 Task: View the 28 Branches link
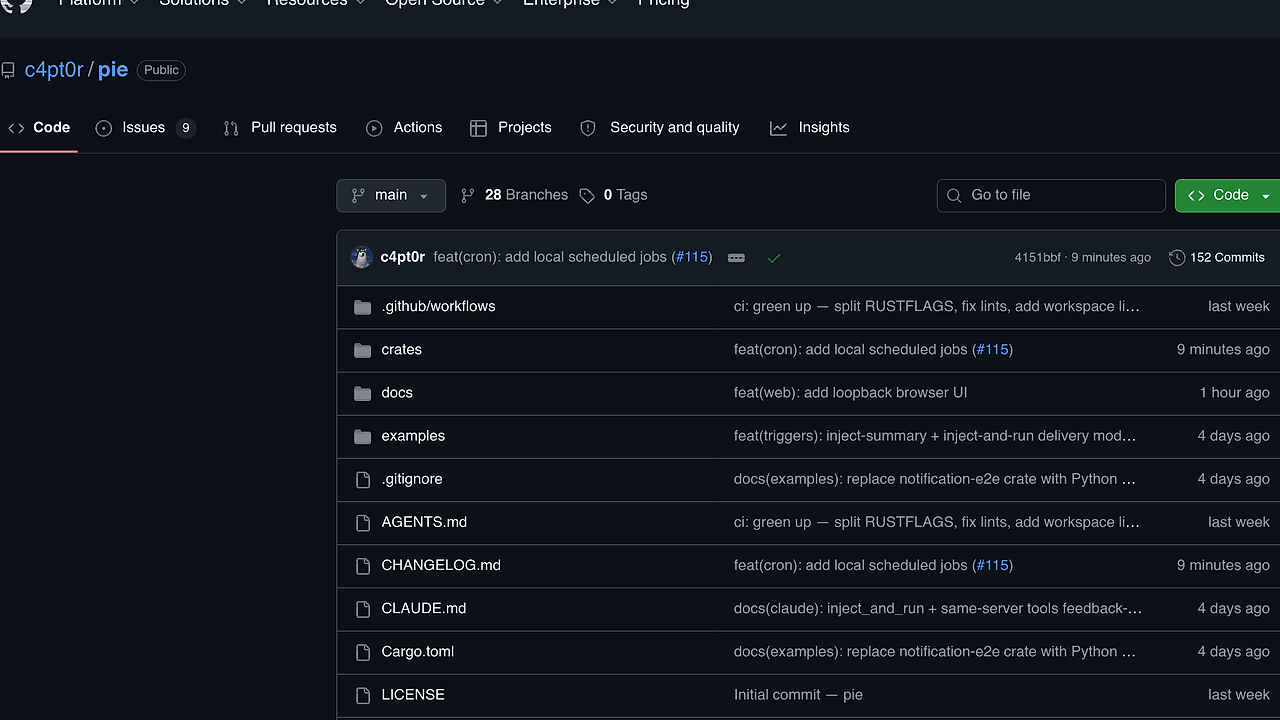514,195
